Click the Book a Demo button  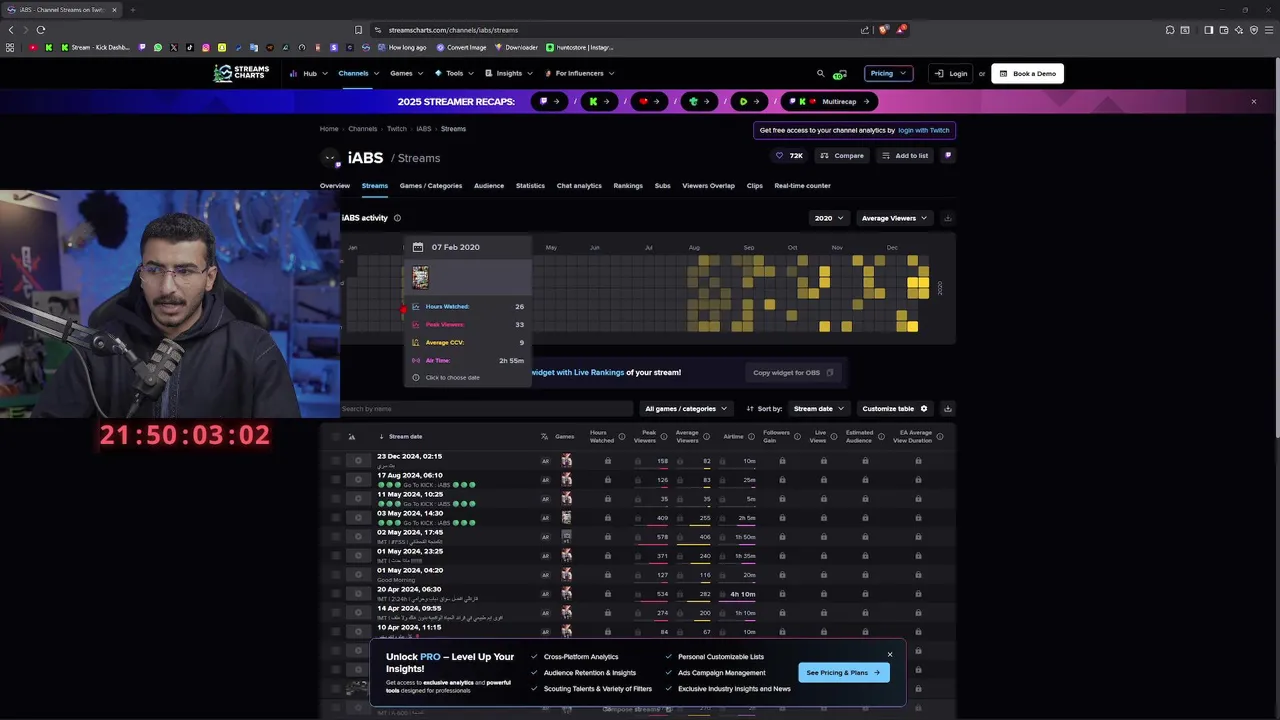[x=1027, y=73]
